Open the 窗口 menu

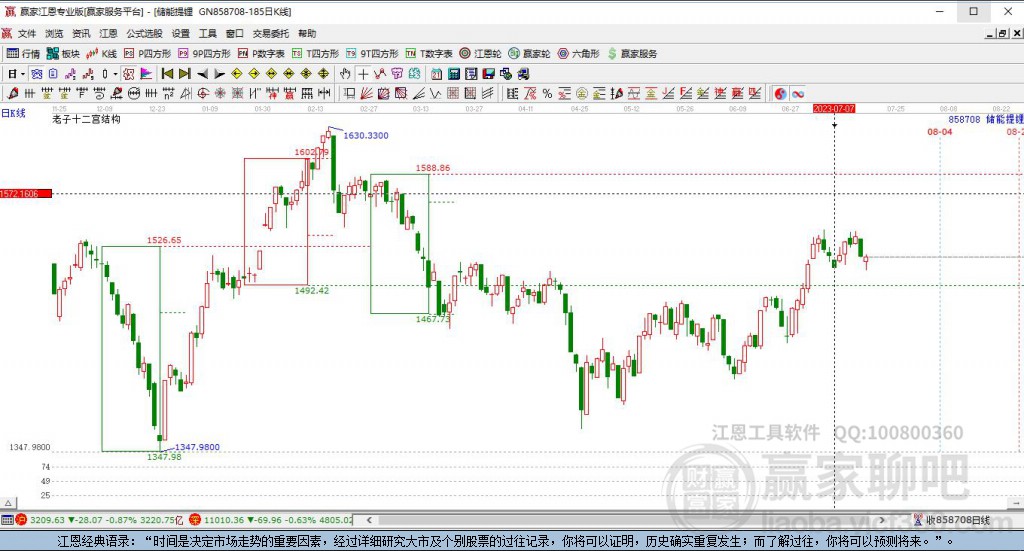pos(234,33)
